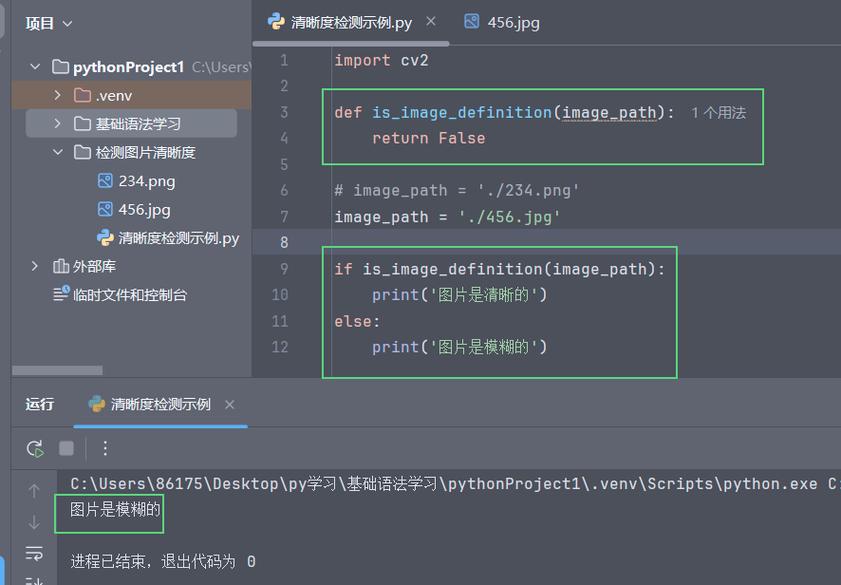841x585 pixels.
Task: Click the './456.jpg' string literal
Action: click(x=509, y=217)
